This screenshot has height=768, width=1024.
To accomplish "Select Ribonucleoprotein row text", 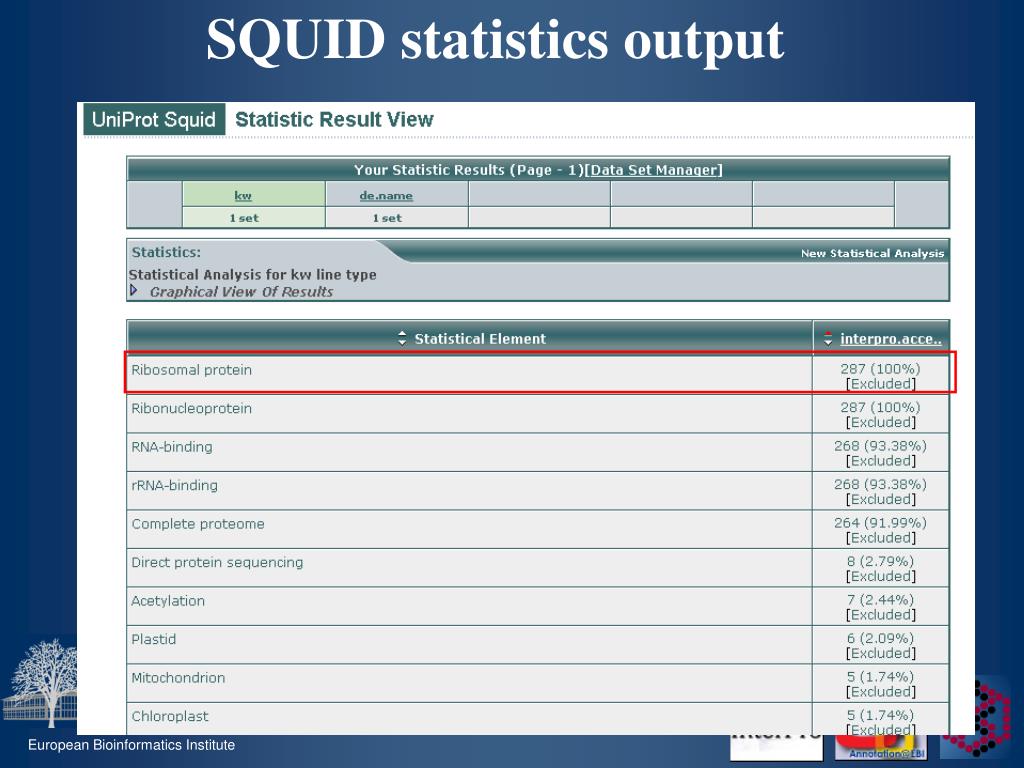I will point(191,408).
